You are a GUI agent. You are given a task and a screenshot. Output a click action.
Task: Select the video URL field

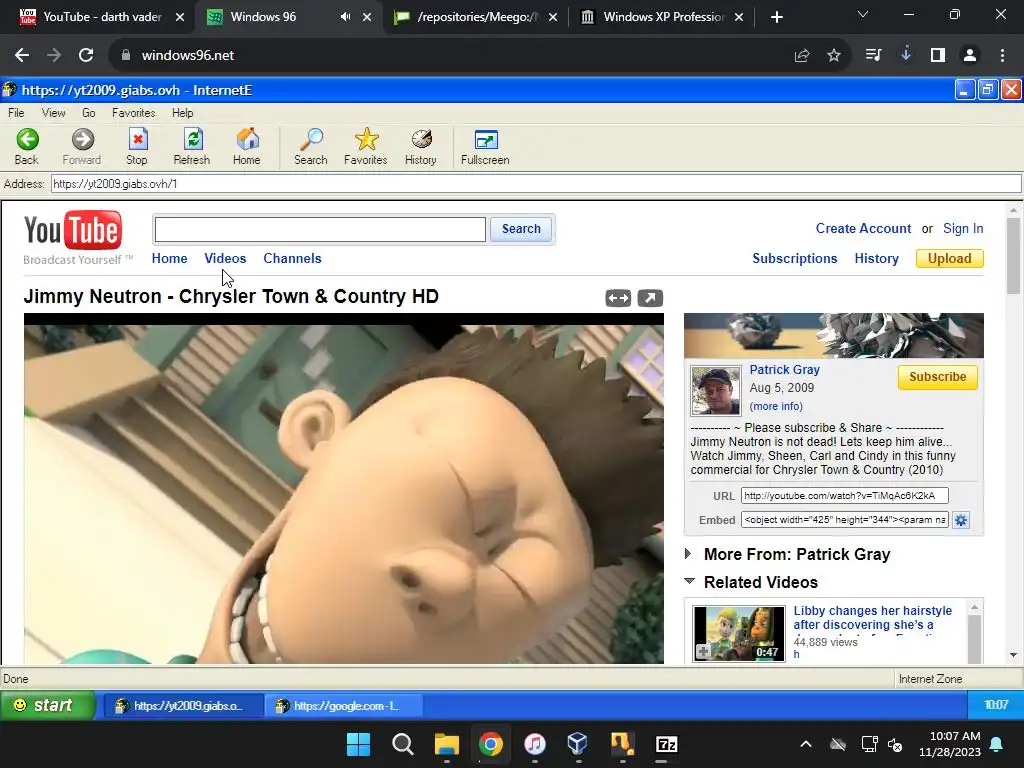click(844, 496)
